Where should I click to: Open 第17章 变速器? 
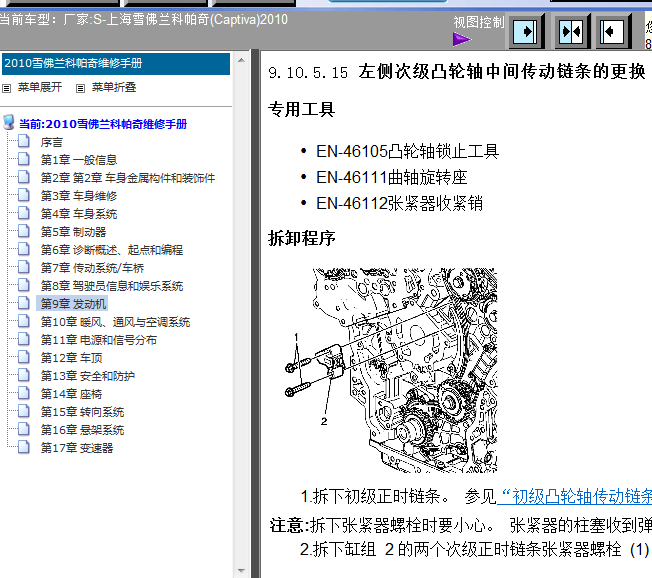point(77,448)
